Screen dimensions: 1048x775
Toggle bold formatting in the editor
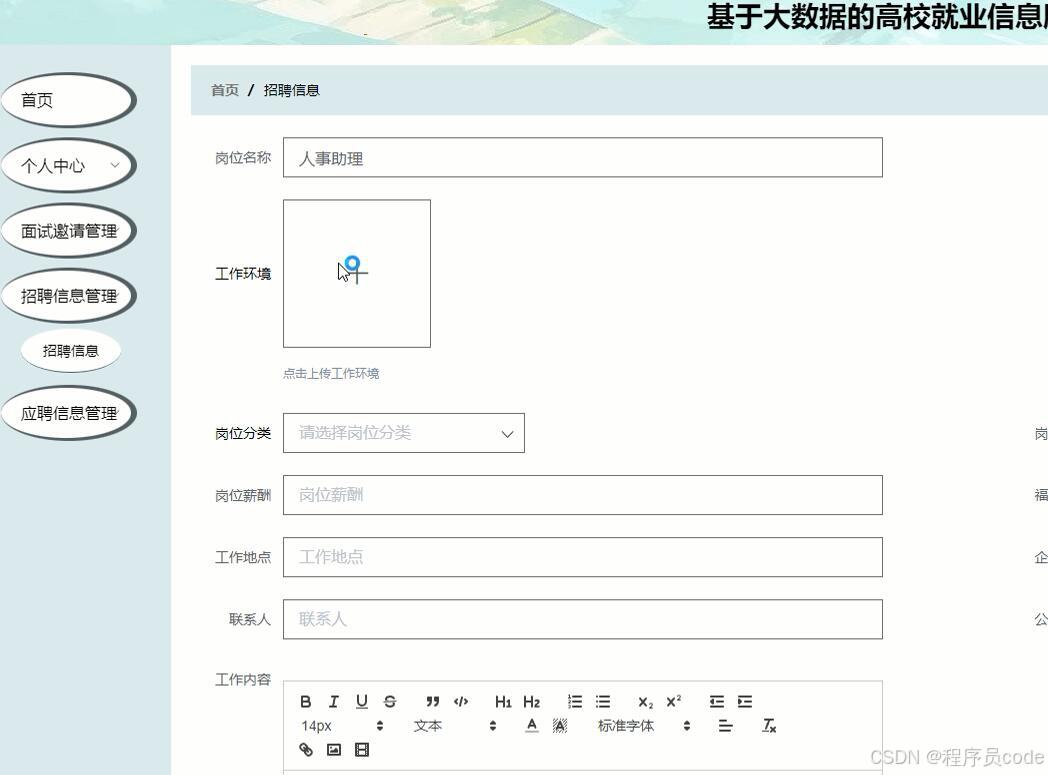point(306,701)
